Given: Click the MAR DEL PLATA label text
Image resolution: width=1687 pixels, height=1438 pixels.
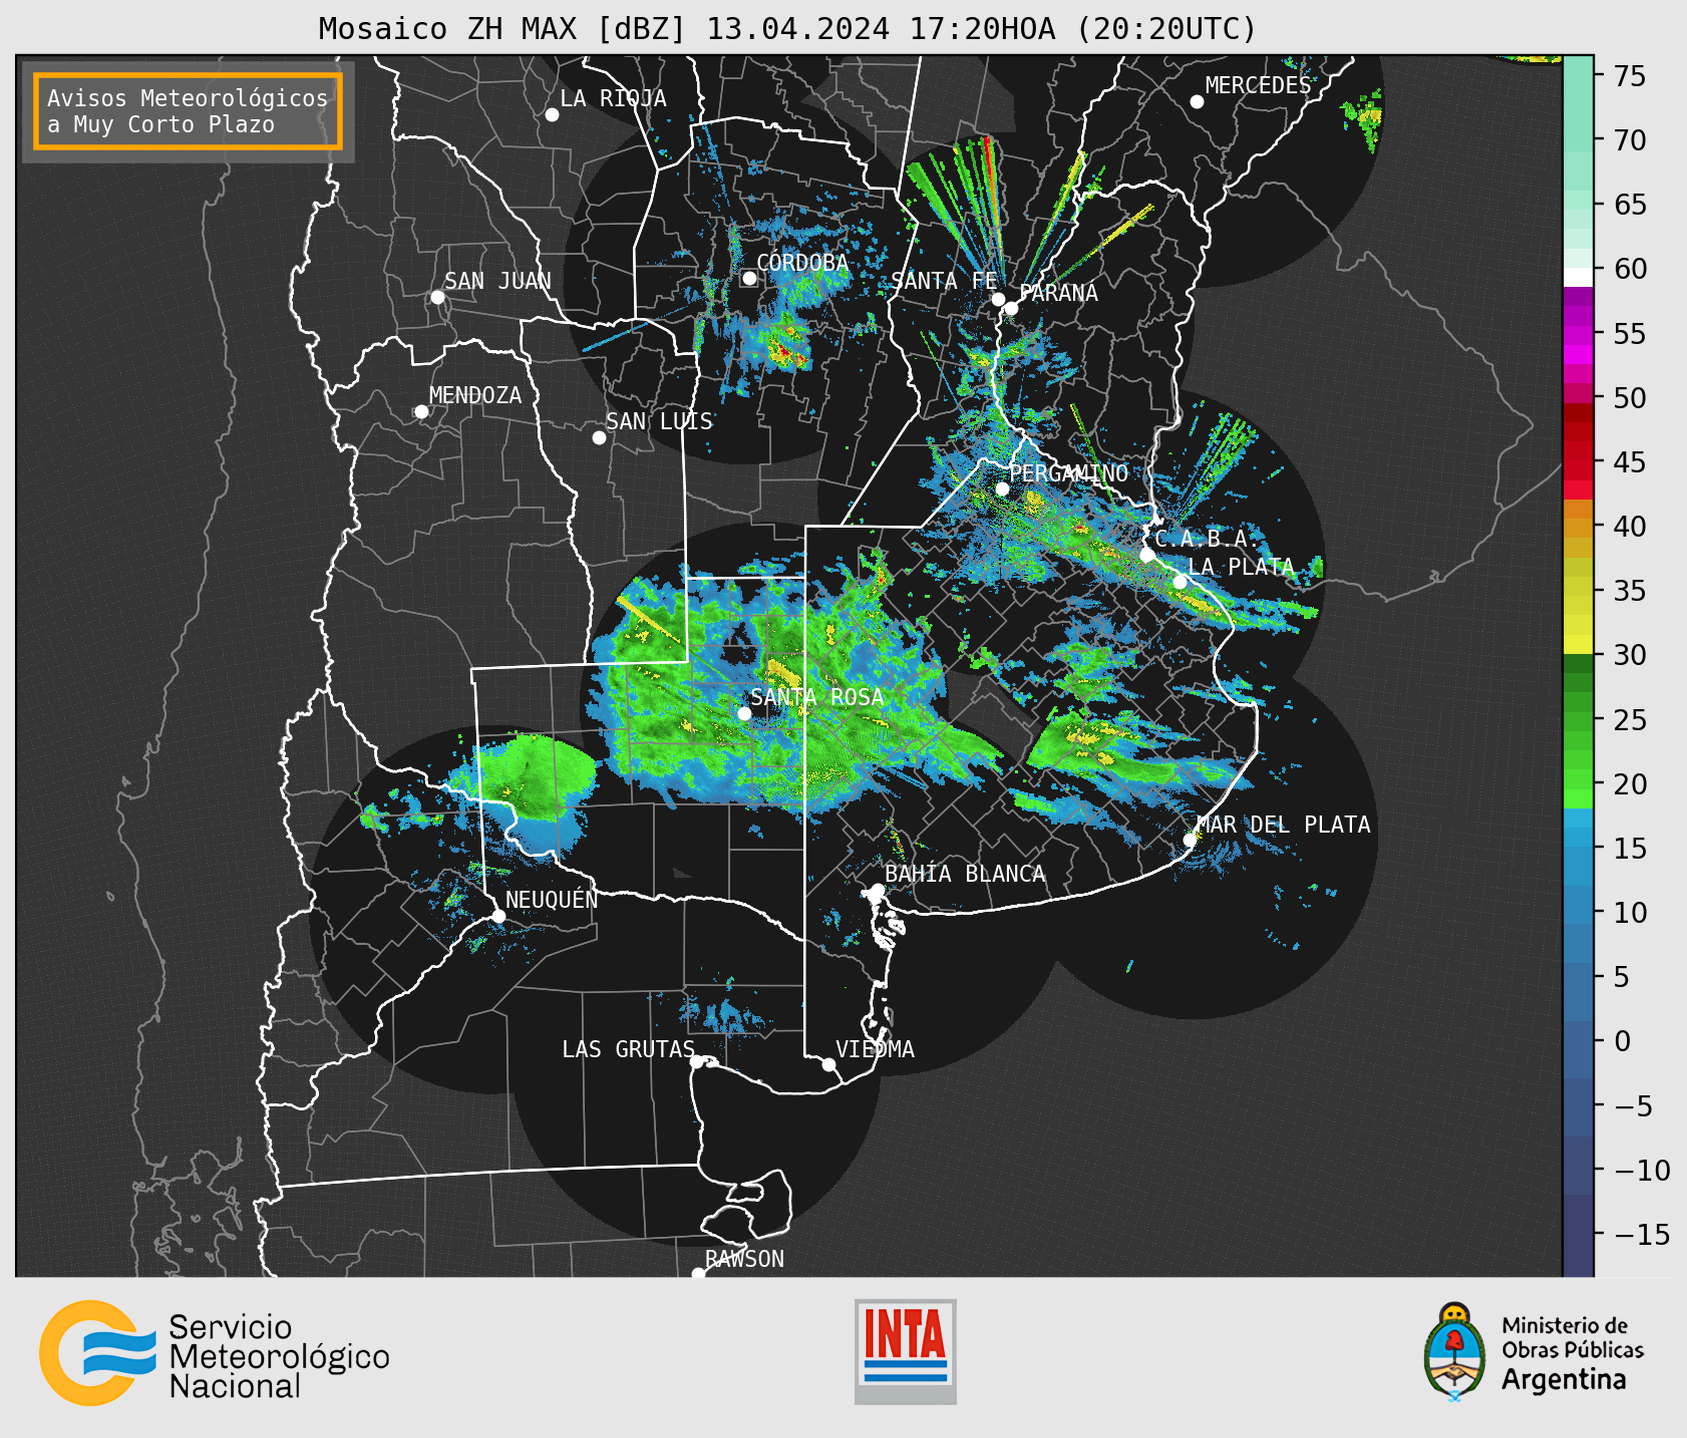Looking at the screenshot, I should point(1283,824).
